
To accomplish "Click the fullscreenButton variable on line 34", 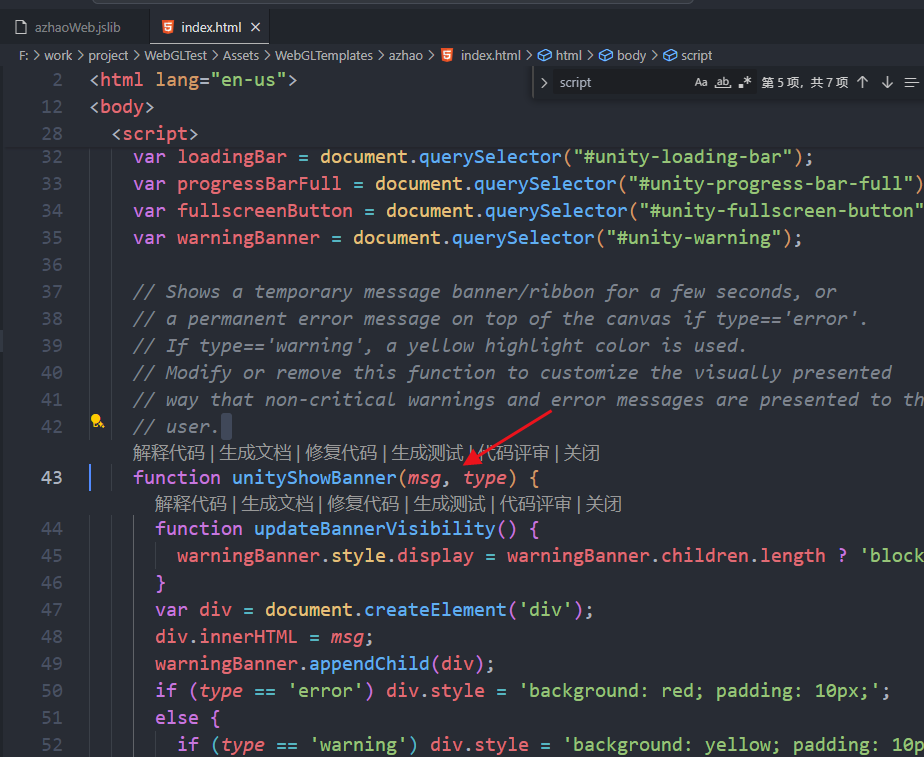I will pyautogui.click(x=265, y=211).
